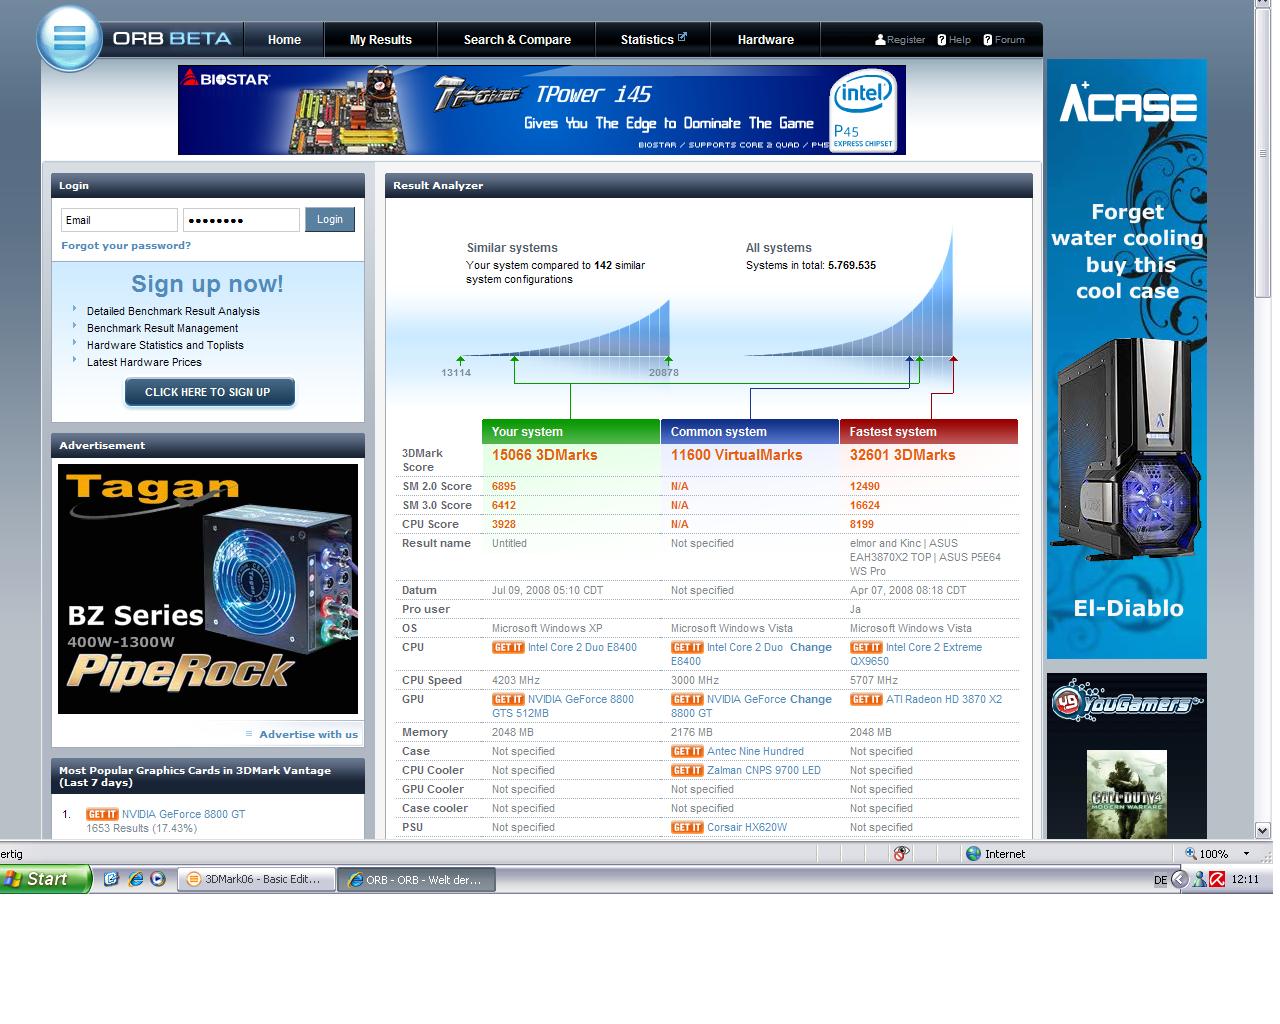1280x1024 pixels.
Task: Click GET IT badge for Core 2 Extreme QX9650
Action: pyautogui.click(x=866, y=647)
